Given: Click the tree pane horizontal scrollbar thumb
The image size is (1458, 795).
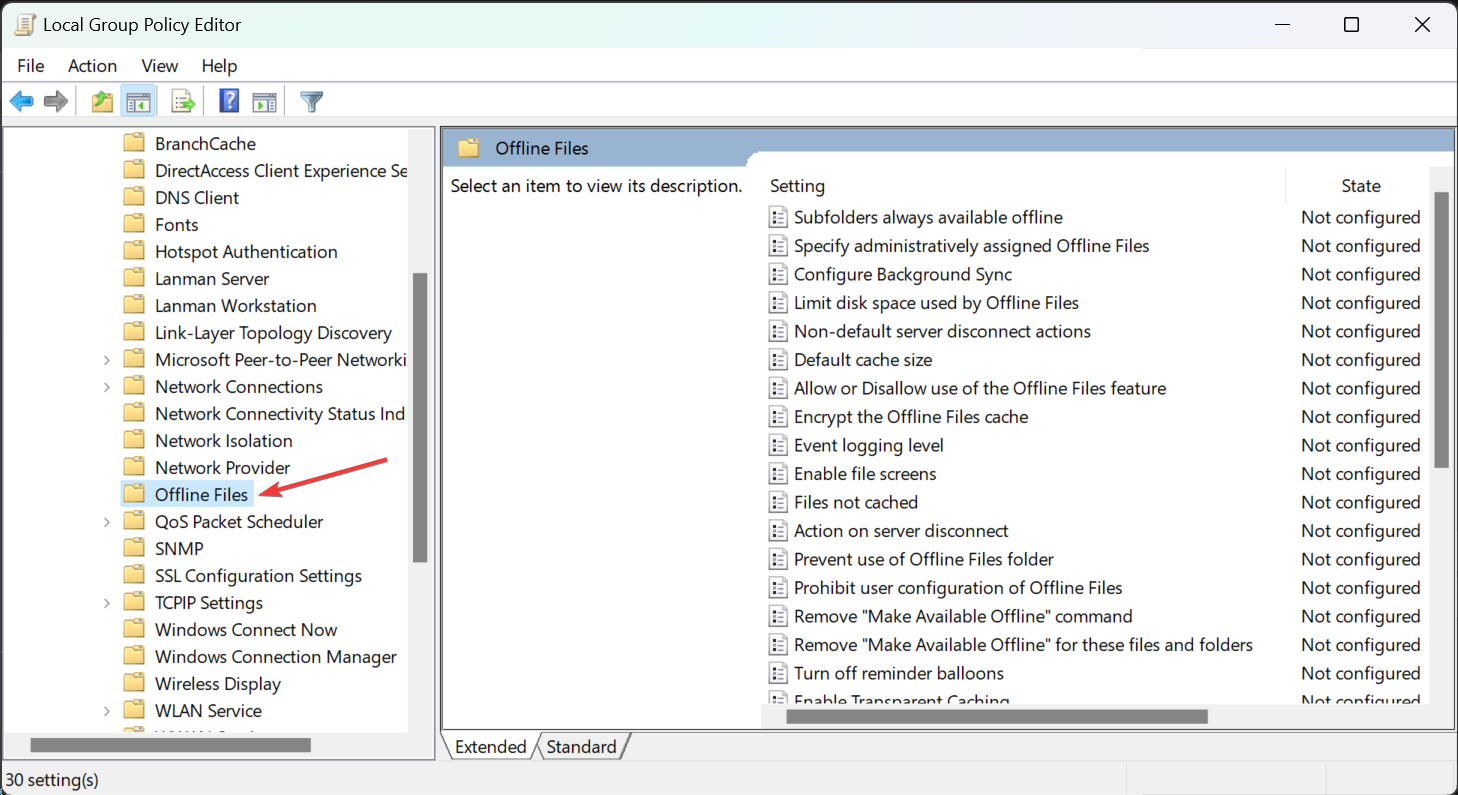Looking at the screenshot, I should pos(171,745).
